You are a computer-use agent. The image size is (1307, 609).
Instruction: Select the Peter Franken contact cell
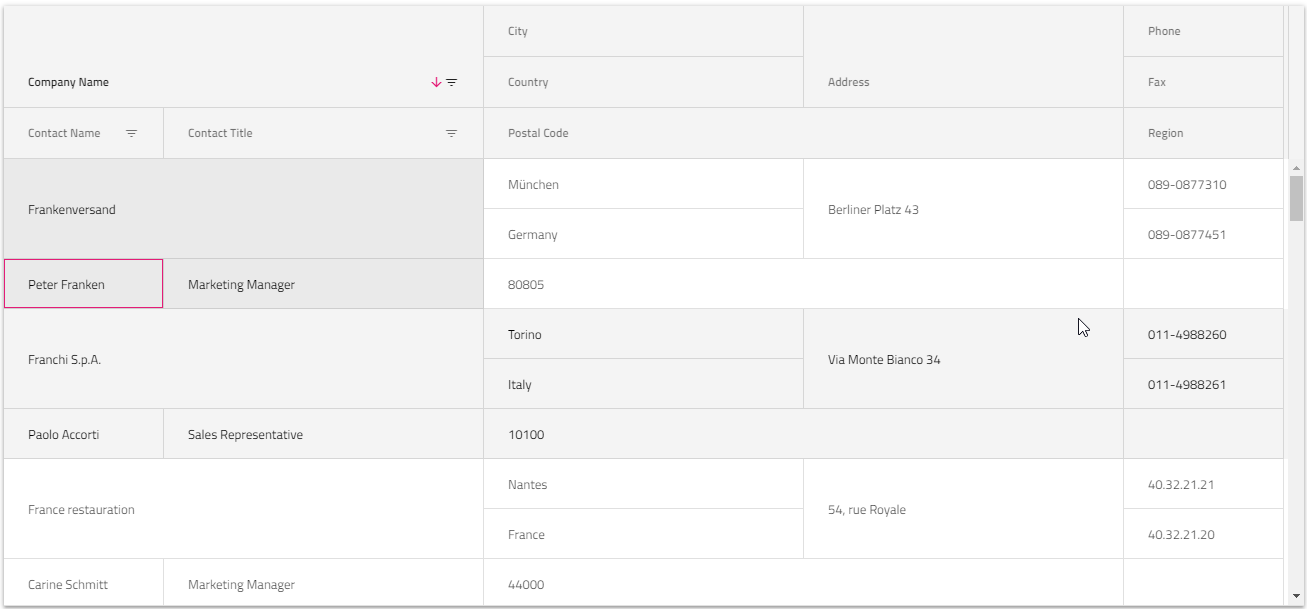tap(83, 284)
